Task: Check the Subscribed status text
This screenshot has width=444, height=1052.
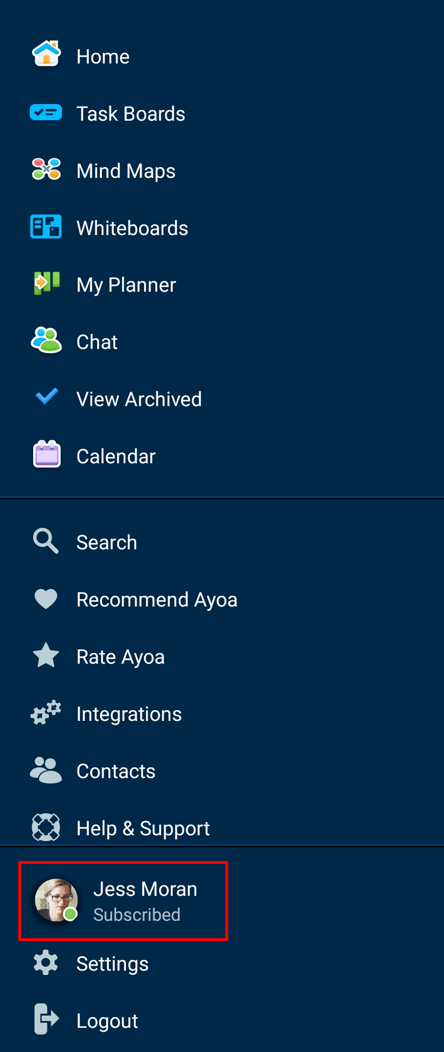Action: point(137,914)
